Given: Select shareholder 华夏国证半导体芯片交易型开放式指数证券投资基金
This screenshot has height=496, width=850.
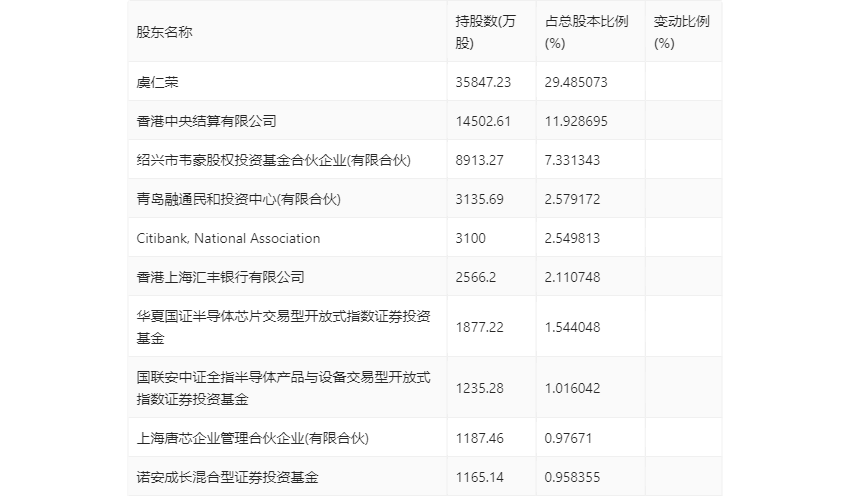Looking at the screenshot, I should tap(284, 327).
